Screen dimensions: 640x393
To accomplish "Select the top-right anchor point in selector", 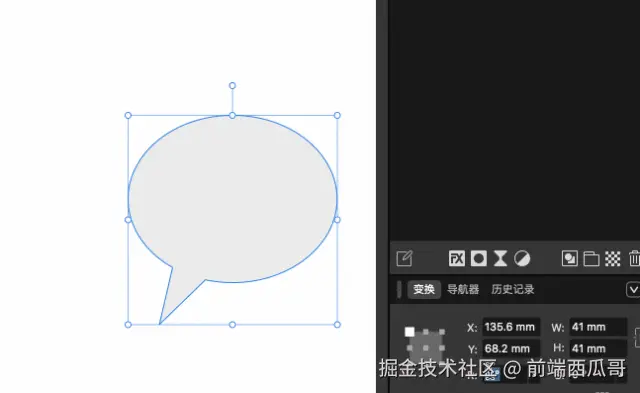I will coord(442,332).
